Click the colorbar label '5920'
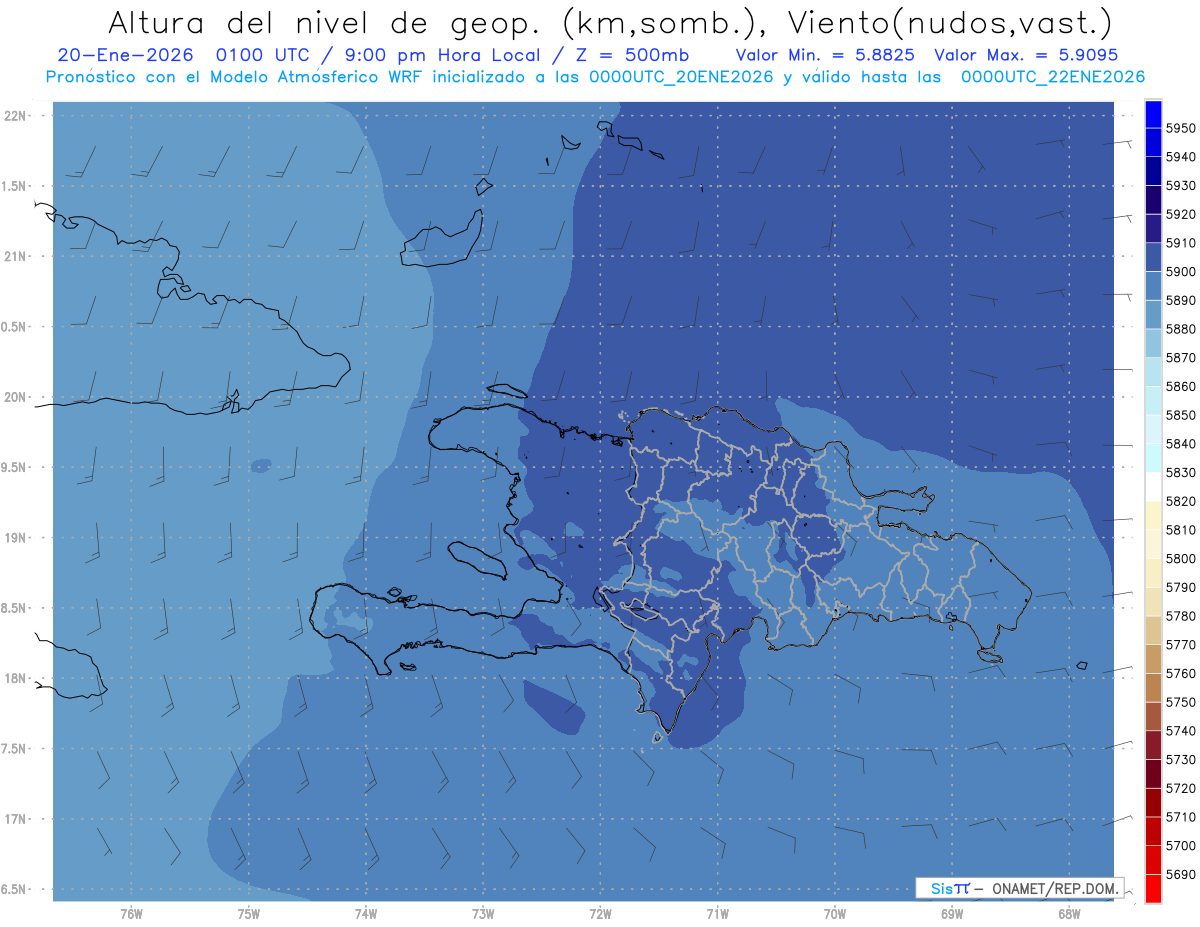Viewport: 1200px width, 927px height. [x=1180, y=214]
